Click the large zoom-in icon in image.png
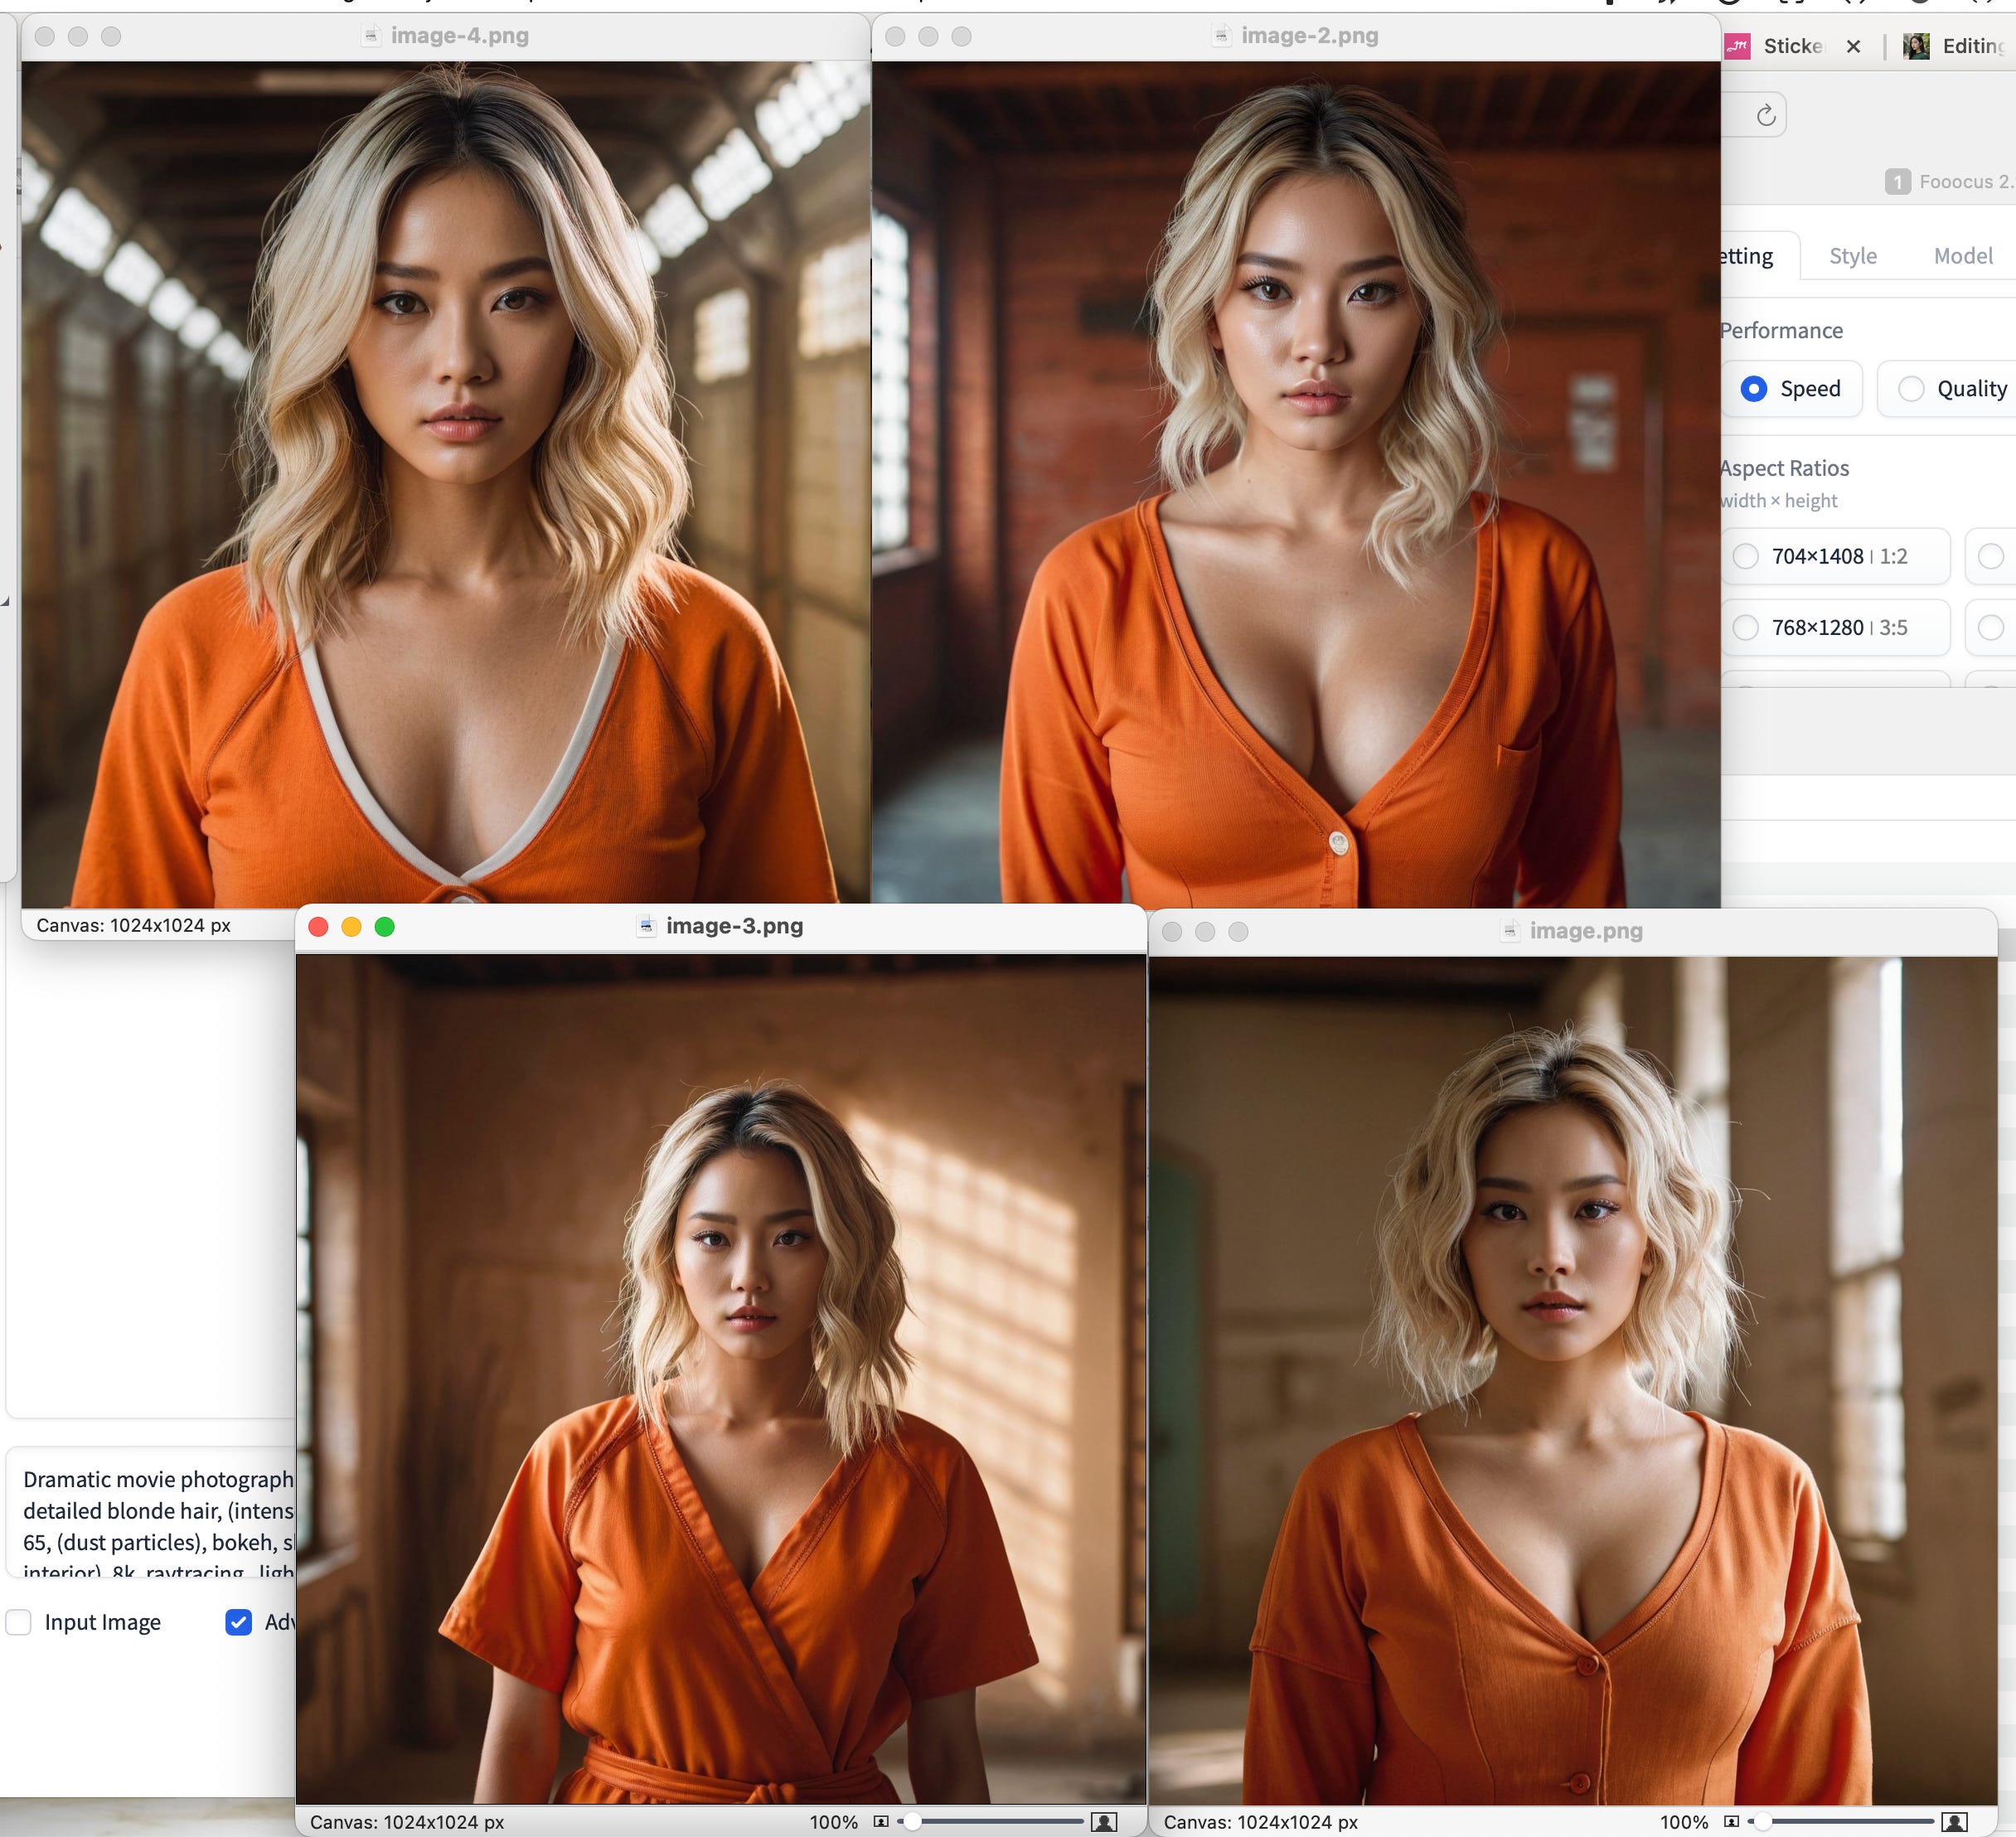Screen dimensions: 2016x1837 coord(1955,1822)
